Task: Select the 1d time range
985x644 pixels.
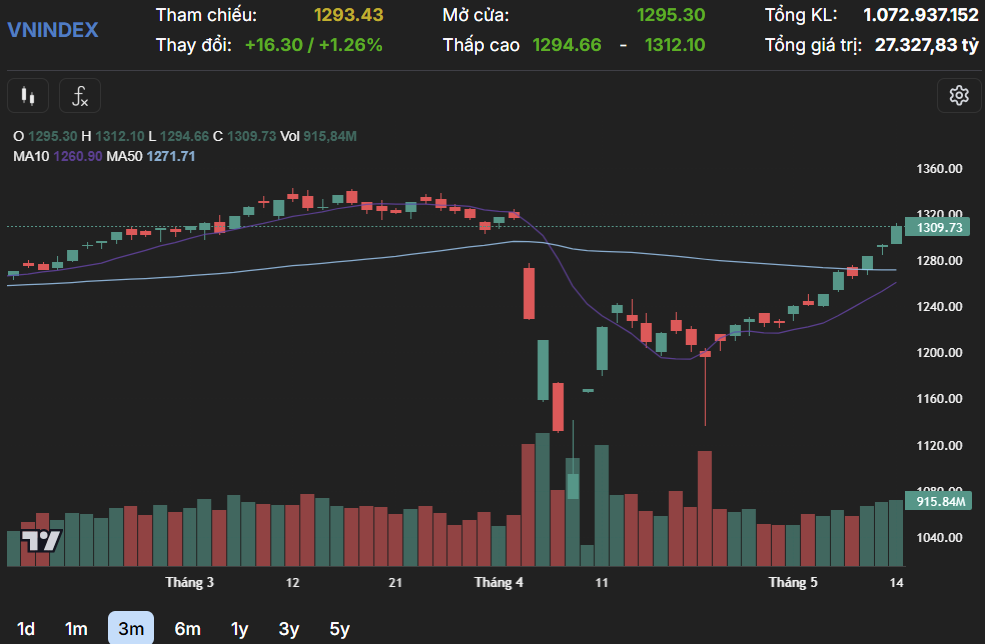Action: (x=26, y=628)
